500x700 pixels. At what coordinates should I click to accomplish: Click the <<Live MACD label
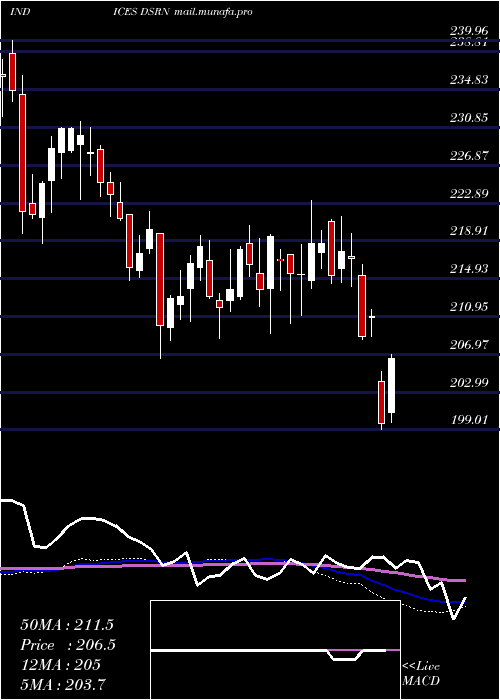click(x=421, y=674)
